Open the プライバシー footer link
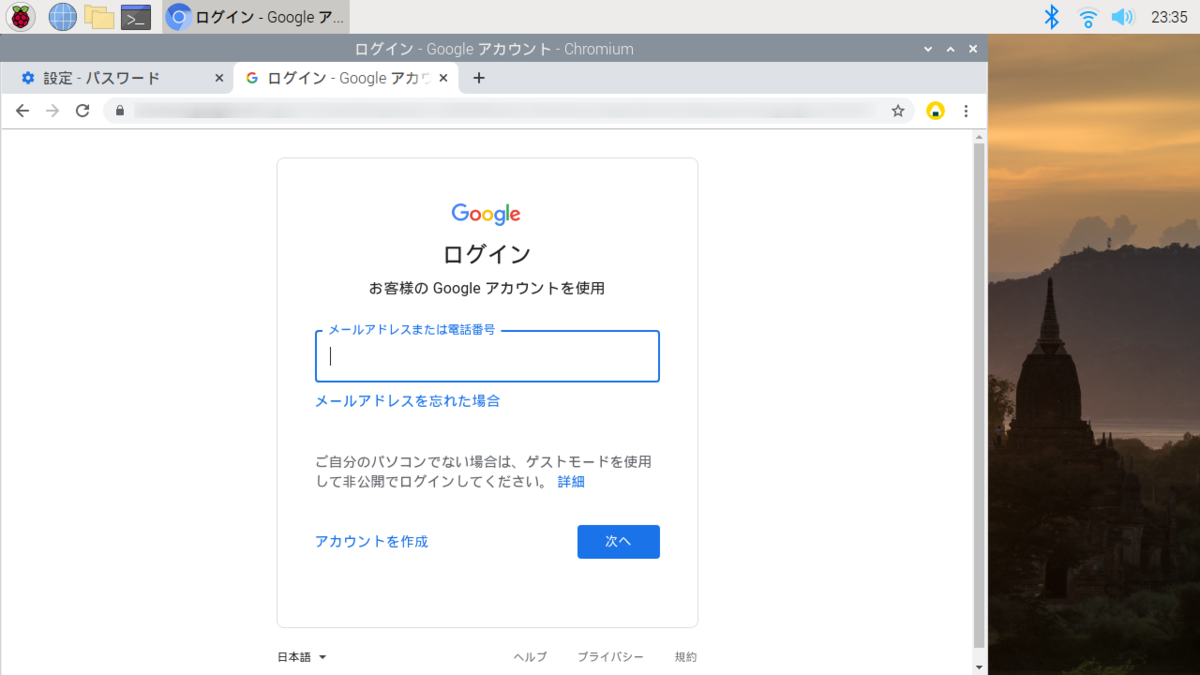 coord(610,657)
